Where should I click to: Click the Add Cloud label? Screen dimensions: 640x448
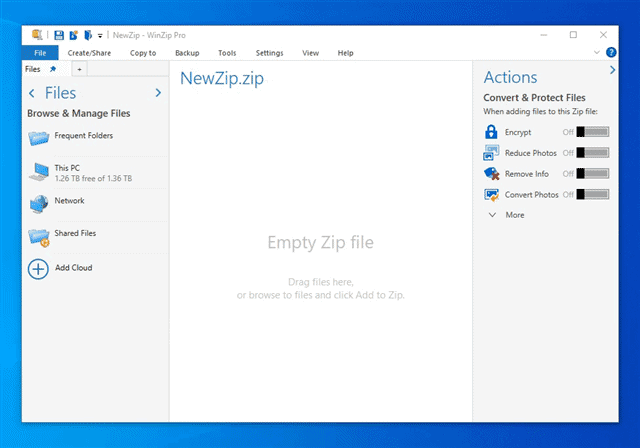[73, 268]
